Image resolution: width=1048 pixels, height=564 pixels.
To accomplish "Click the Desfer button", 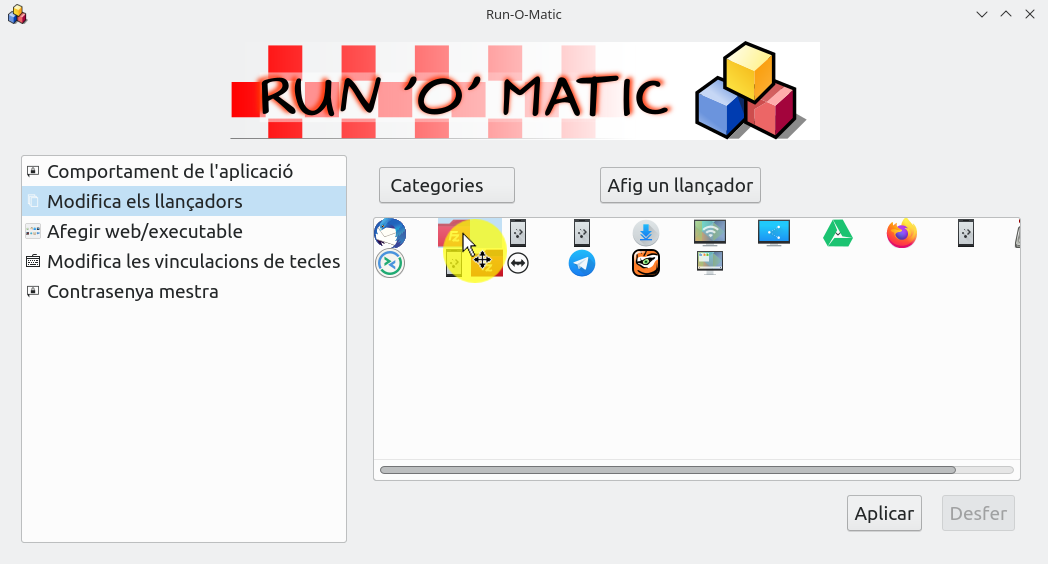I will [x=978, y=513].
